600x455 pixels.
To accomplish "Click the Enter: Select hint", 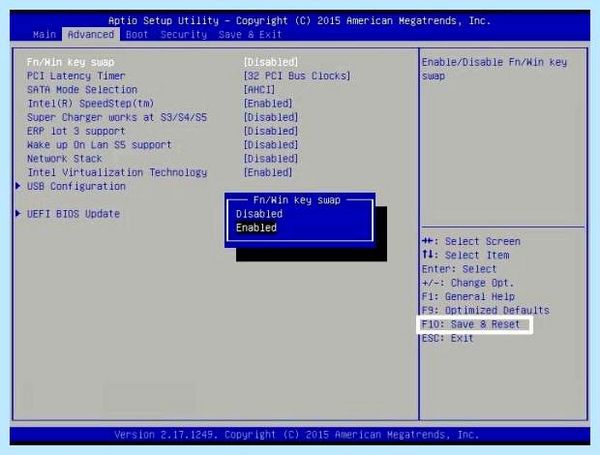I will tap(459, 269).
